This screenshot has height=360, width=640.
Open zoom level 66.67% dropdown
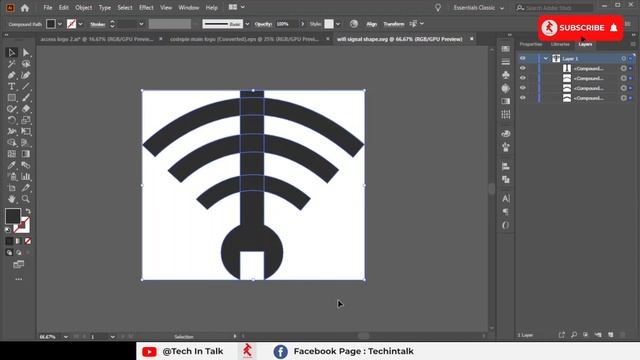66,337
